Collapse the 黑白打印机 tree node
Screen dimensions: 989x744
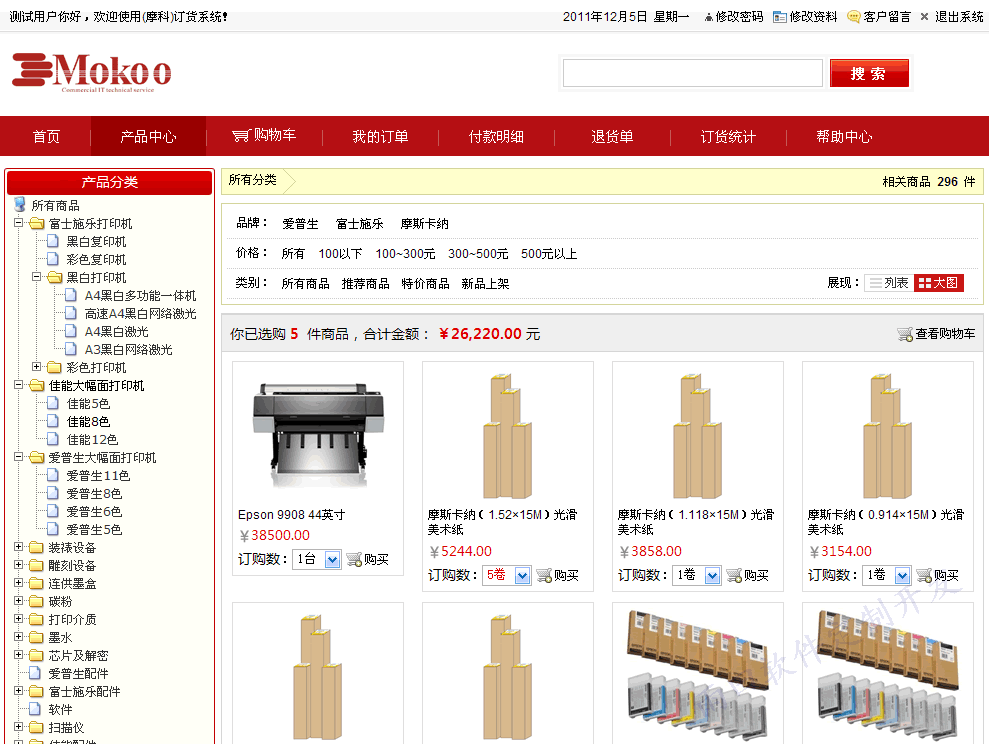[37, 277]
